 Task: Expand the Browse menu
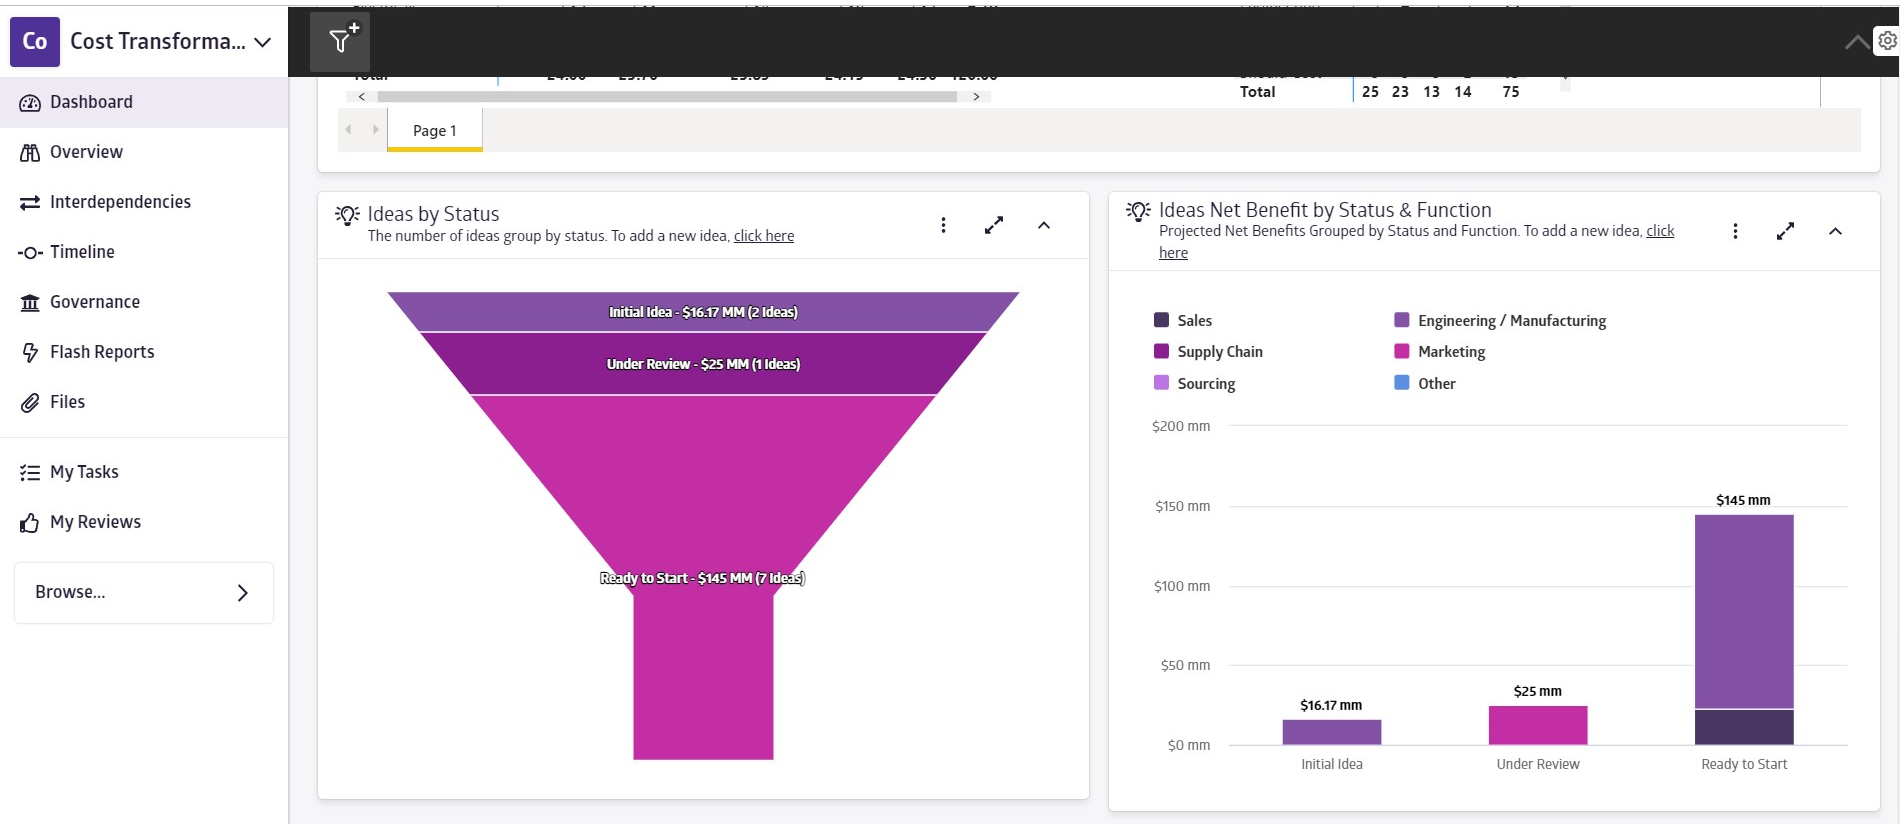pos(143,593)
